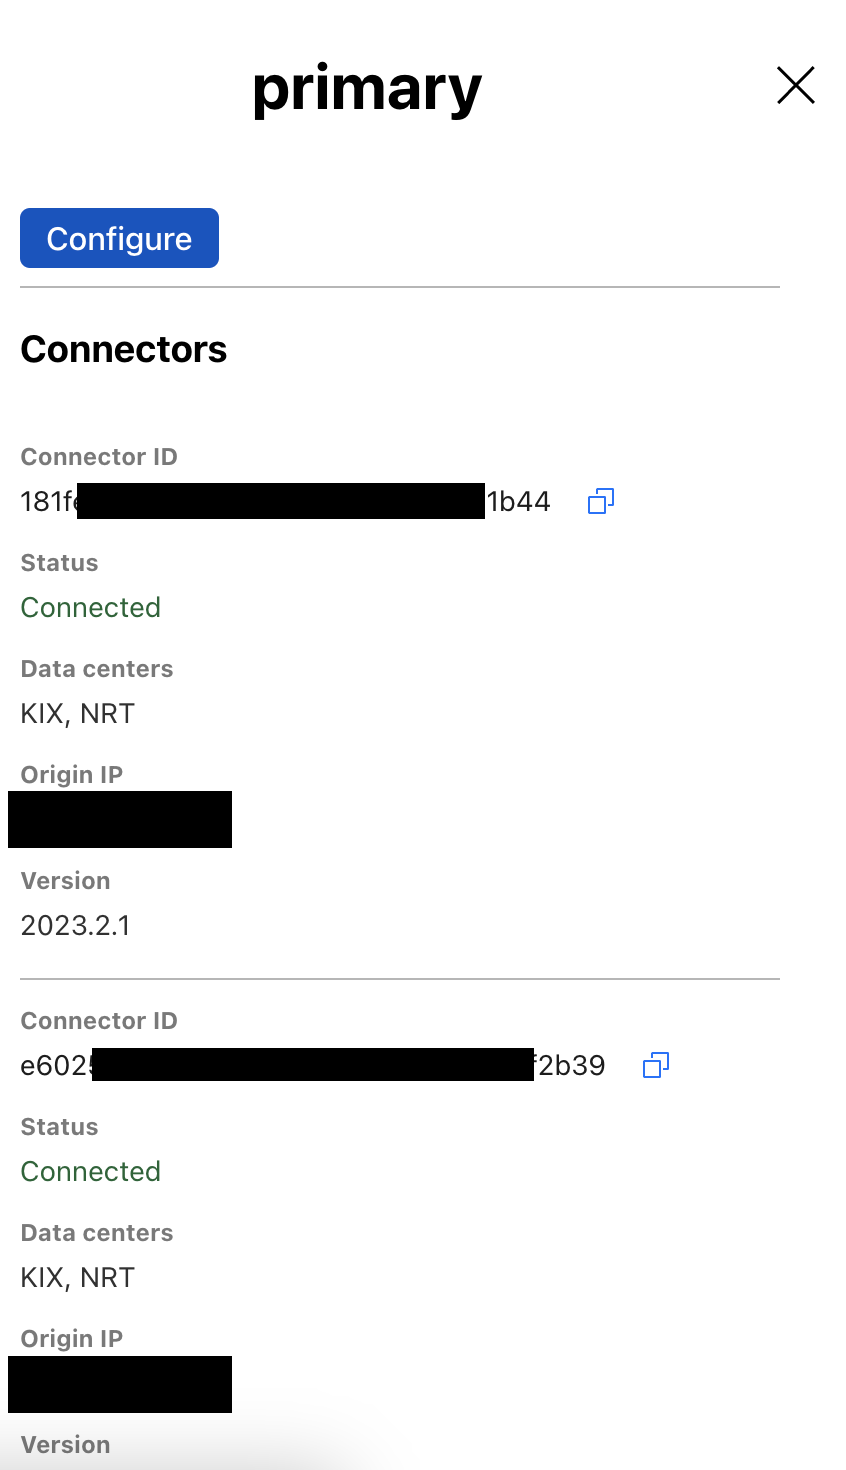846x1470 pixels.
Task: Select the connector ID text starting with 181f
Action: (285, 501)
